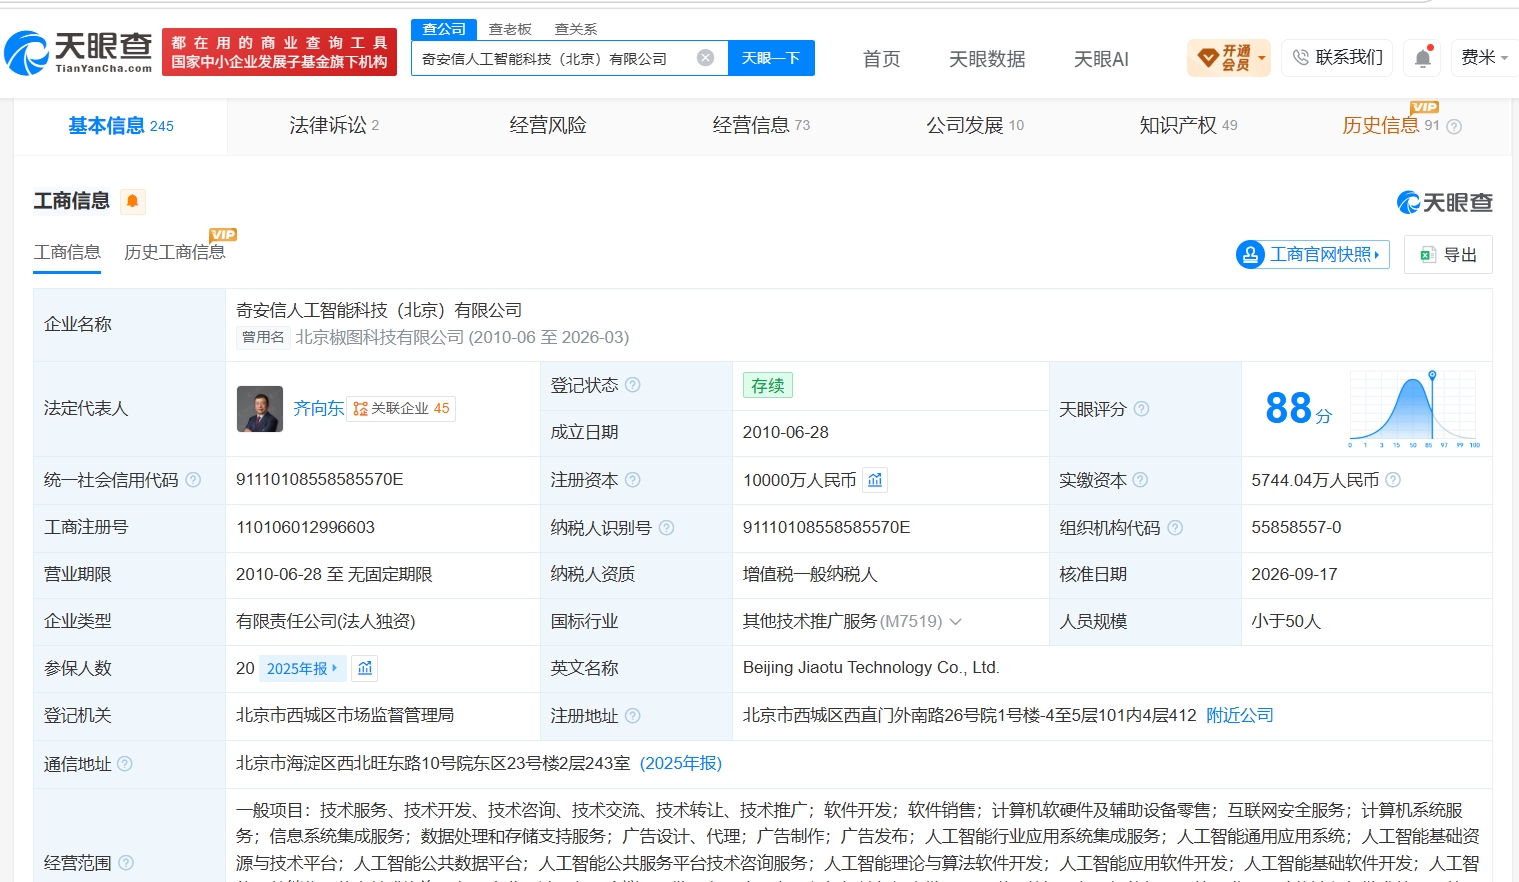Switch to 查关系 search tab
Screen dimensions: 1519x882
576,29
